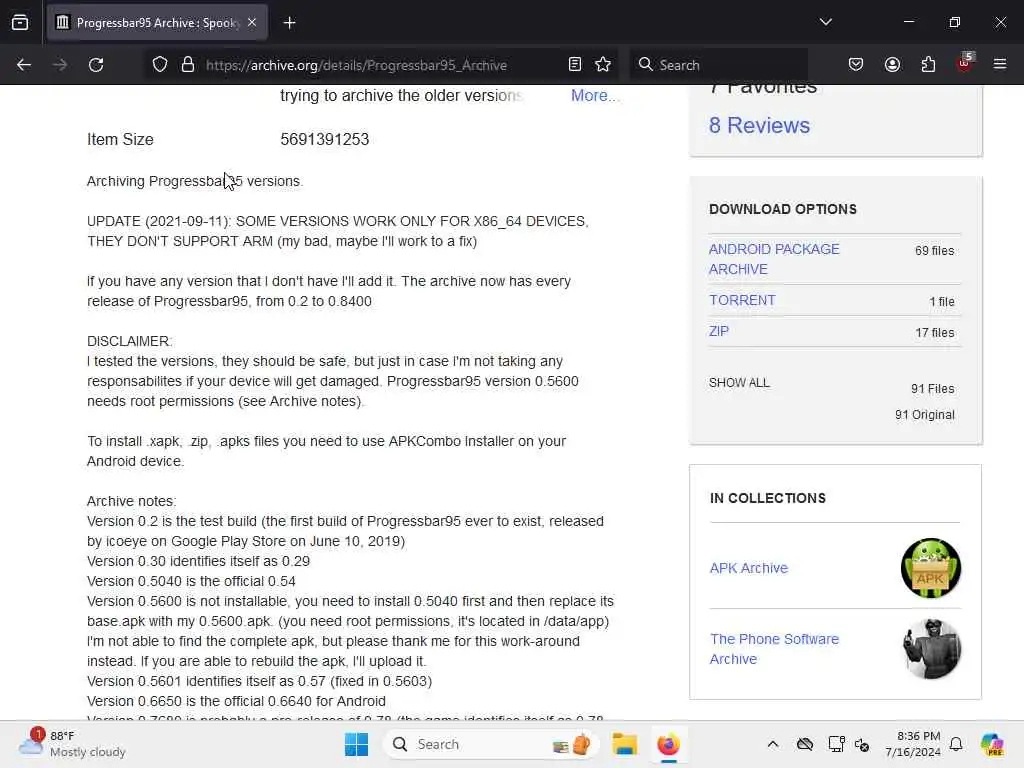This screenshot has height=768, width=1024.
Task: Open the ZIP download option
Action: (718, 331)
